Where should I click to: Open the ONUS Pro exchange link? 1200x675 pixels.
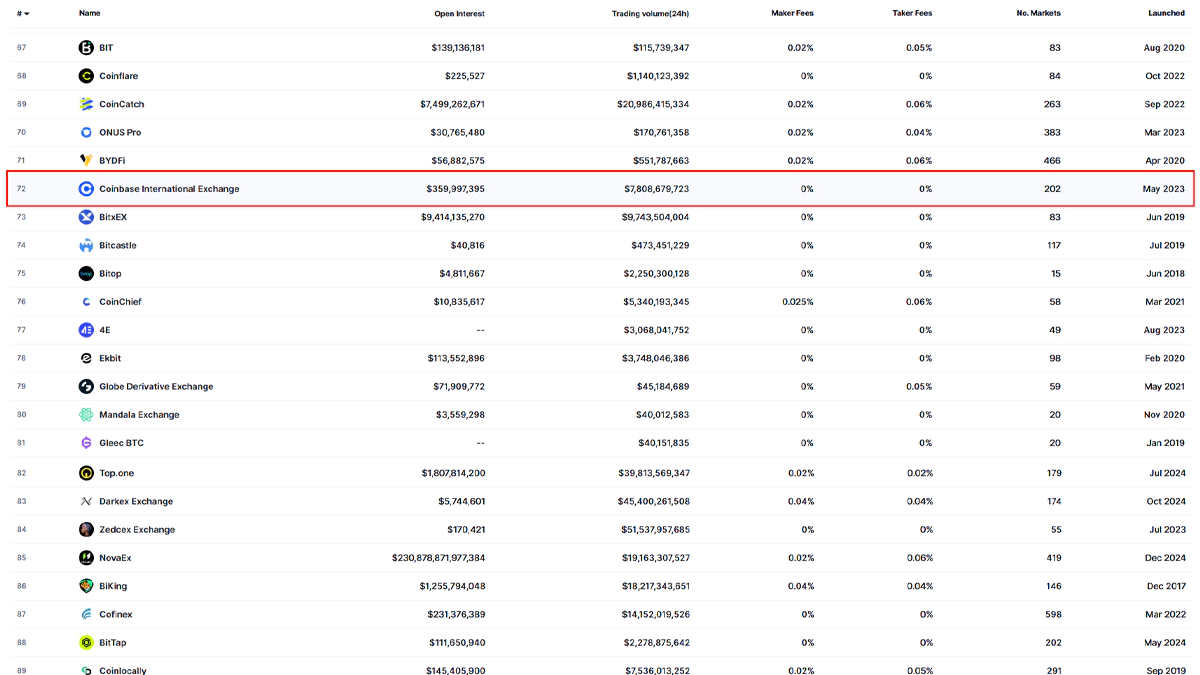pyautogui.click(x=120, y=132)
